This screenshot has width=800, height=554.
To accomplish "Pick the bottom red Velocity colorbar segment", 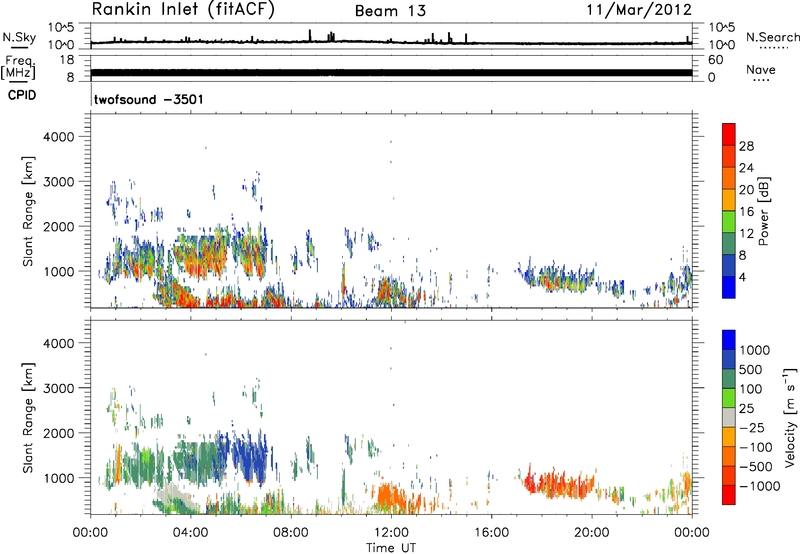I will pyautogui.click(x=729, y=495).
